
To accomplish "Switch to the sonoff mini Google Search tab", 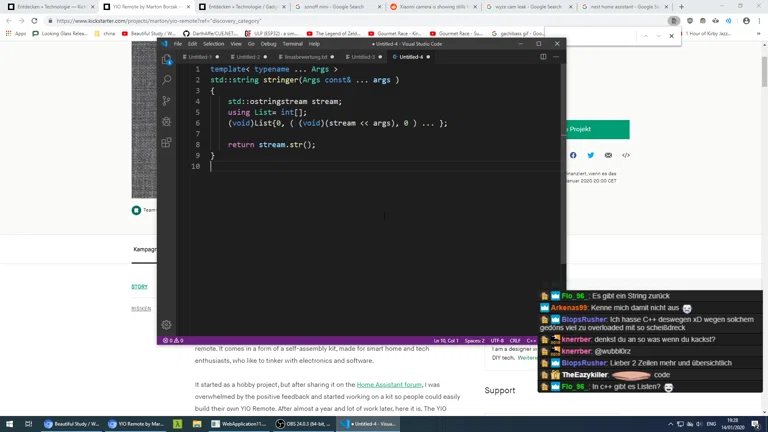I will [x=336, y=7].
